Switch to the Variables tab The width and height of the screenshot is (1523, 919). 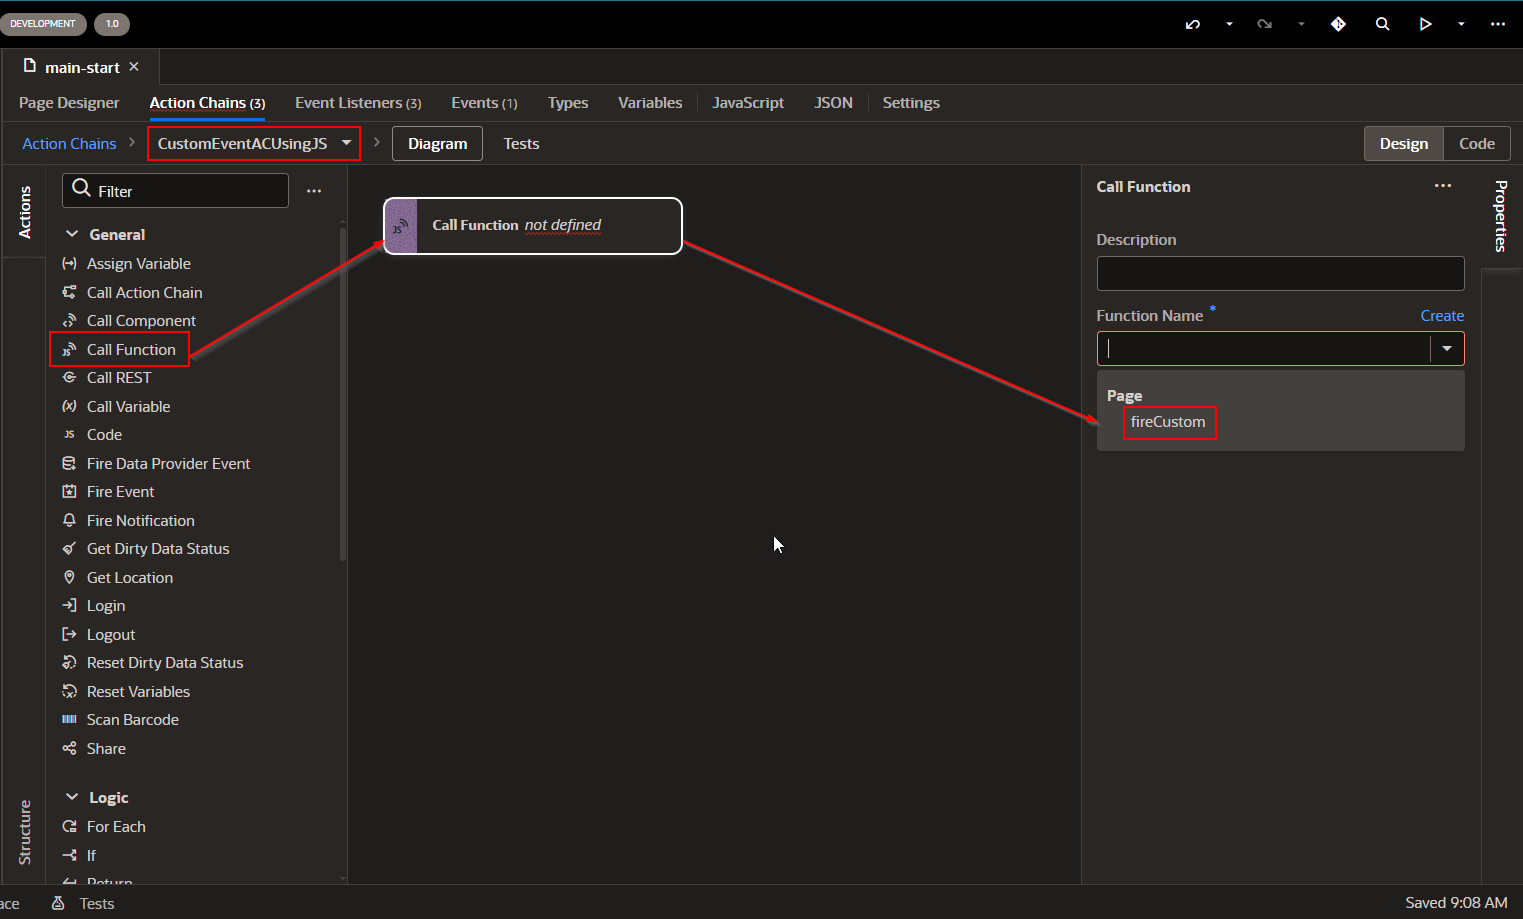coord(650,103)
